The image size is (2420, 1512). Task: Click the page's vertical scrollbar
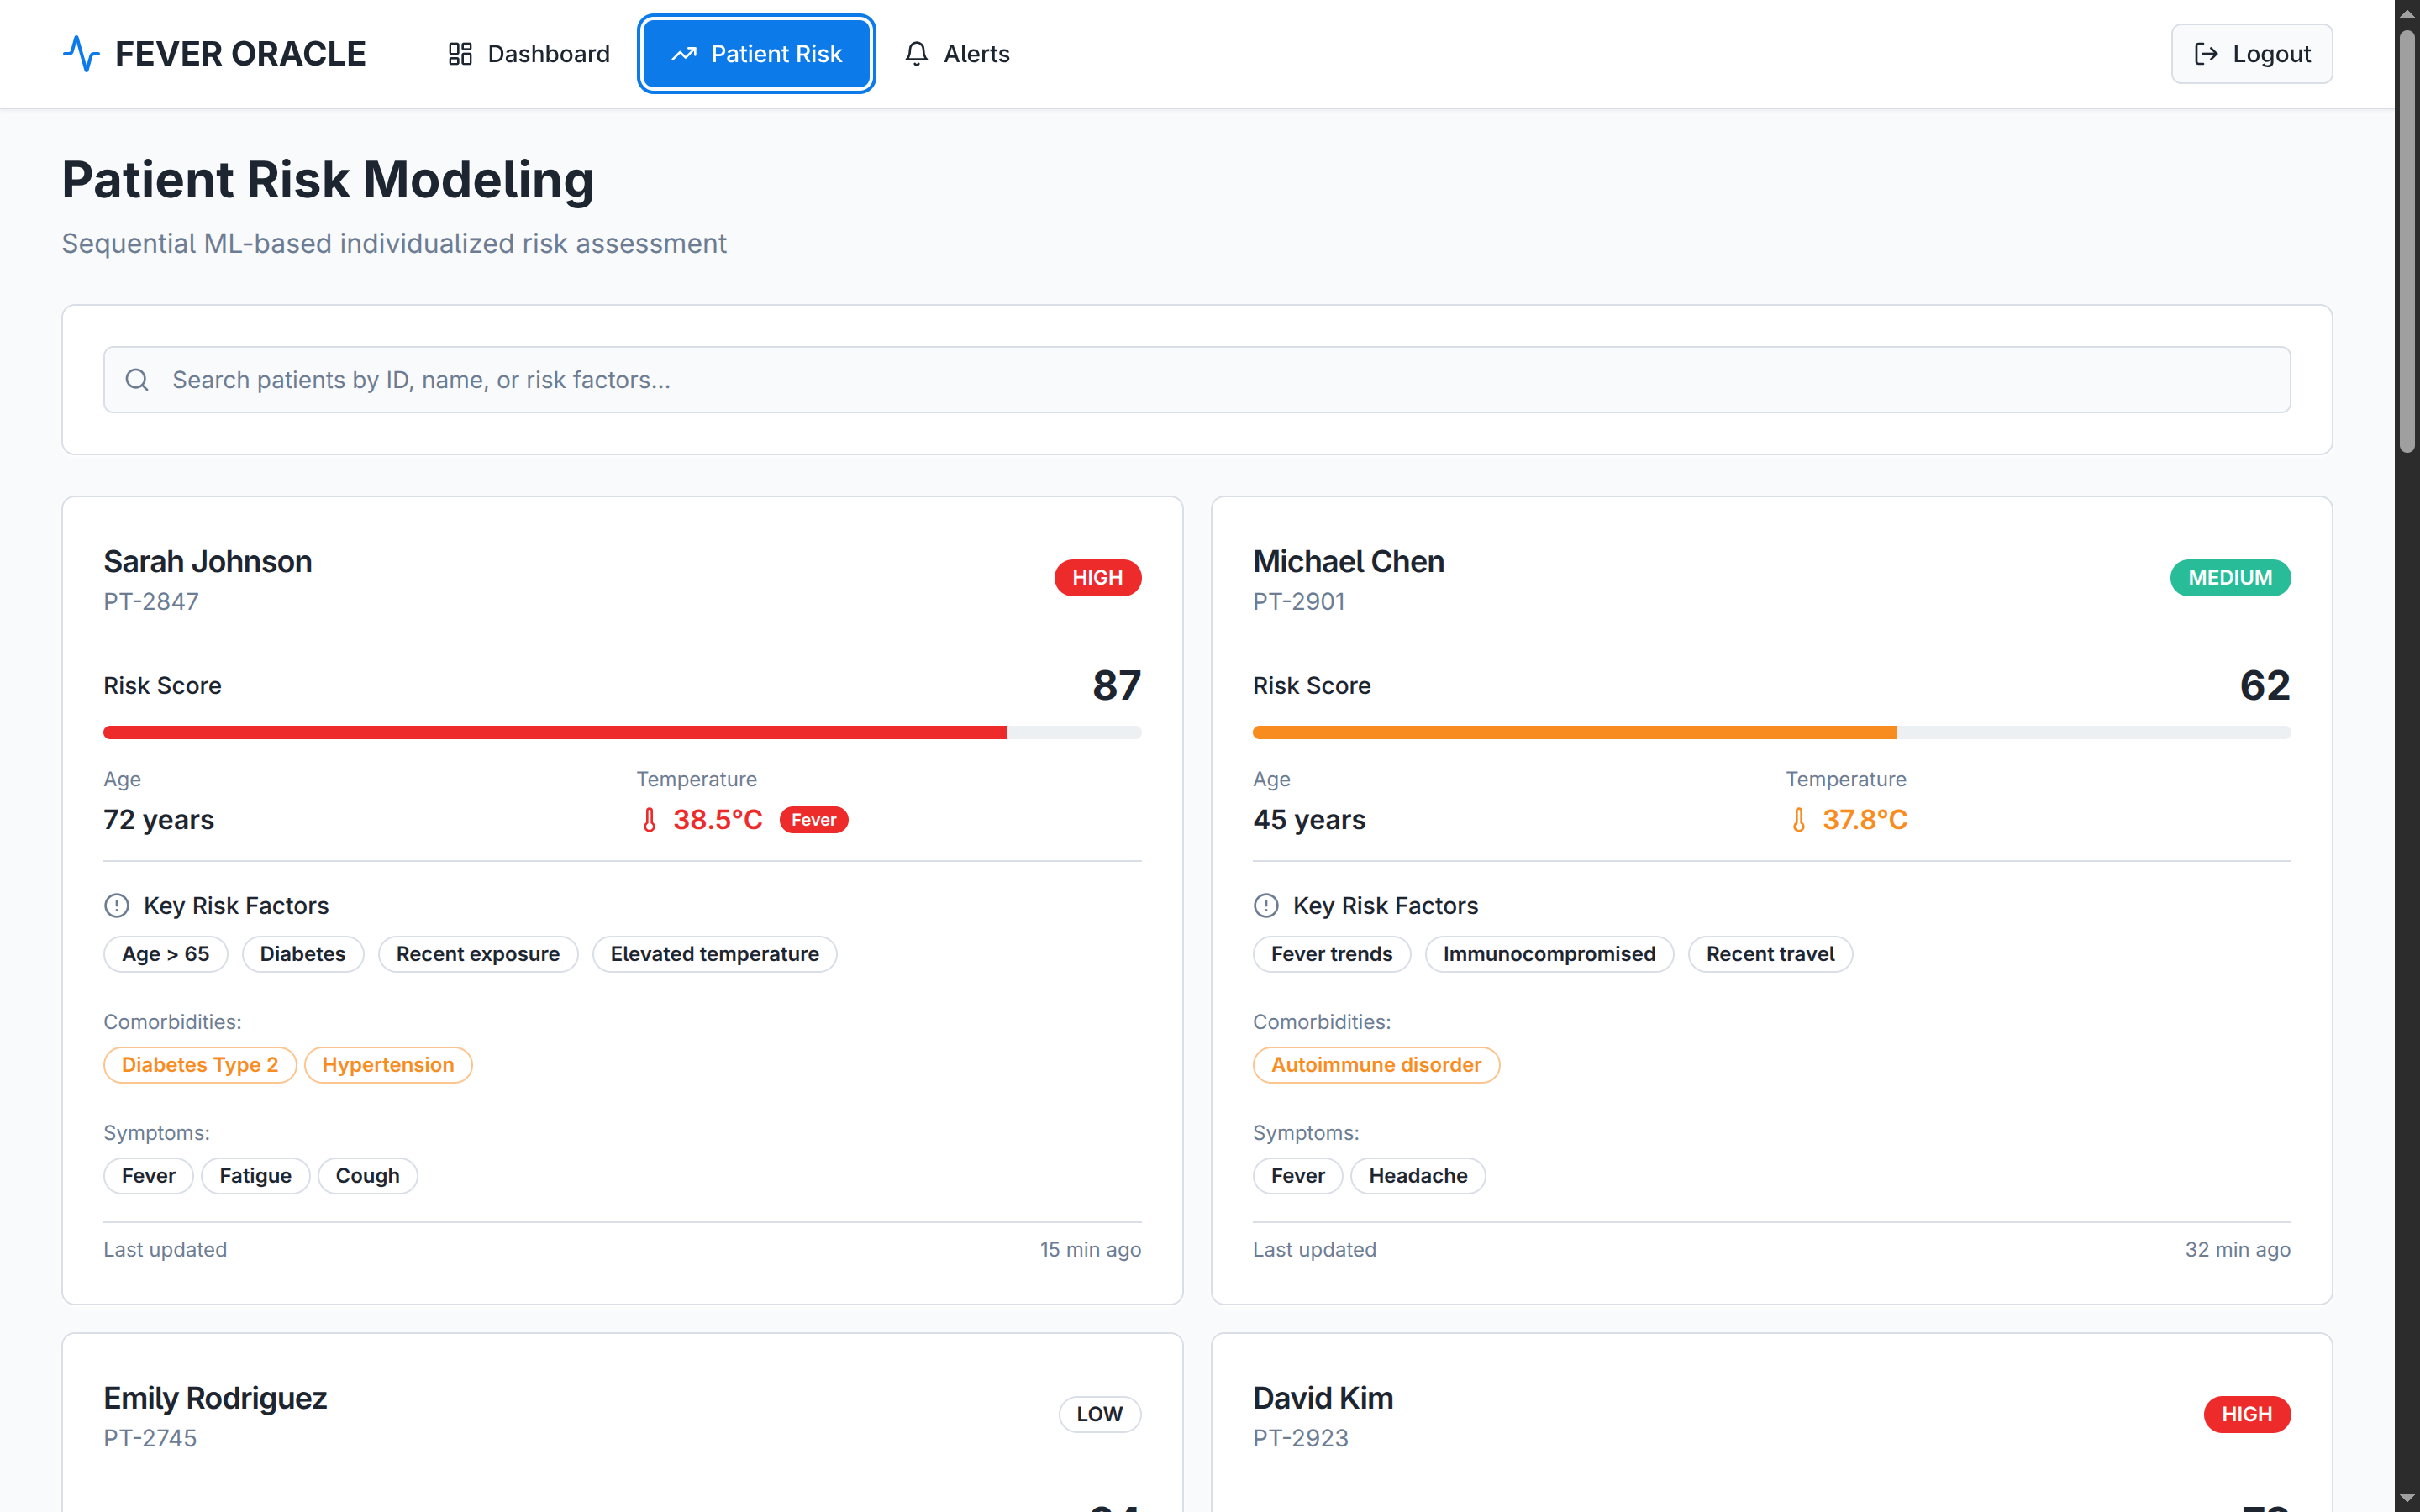[2407, 240]
